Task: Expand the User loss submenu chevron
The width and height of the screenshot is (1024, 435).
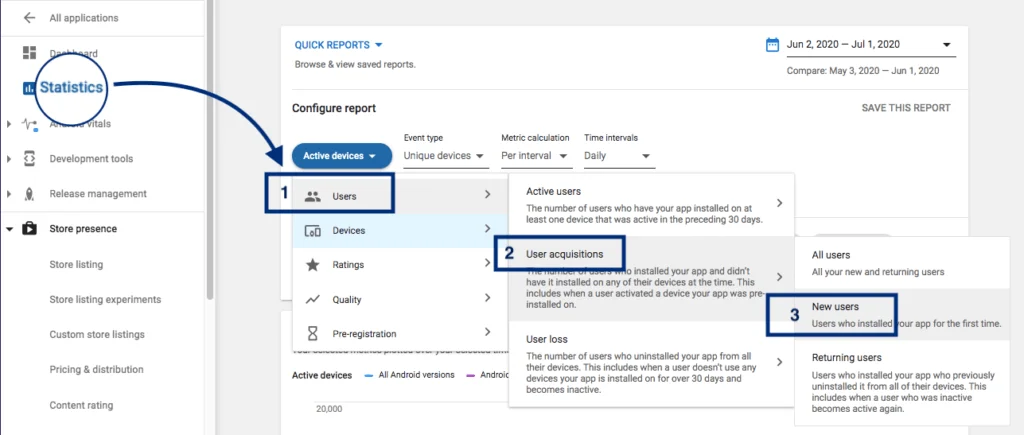Action: click(x=779, y=362)
